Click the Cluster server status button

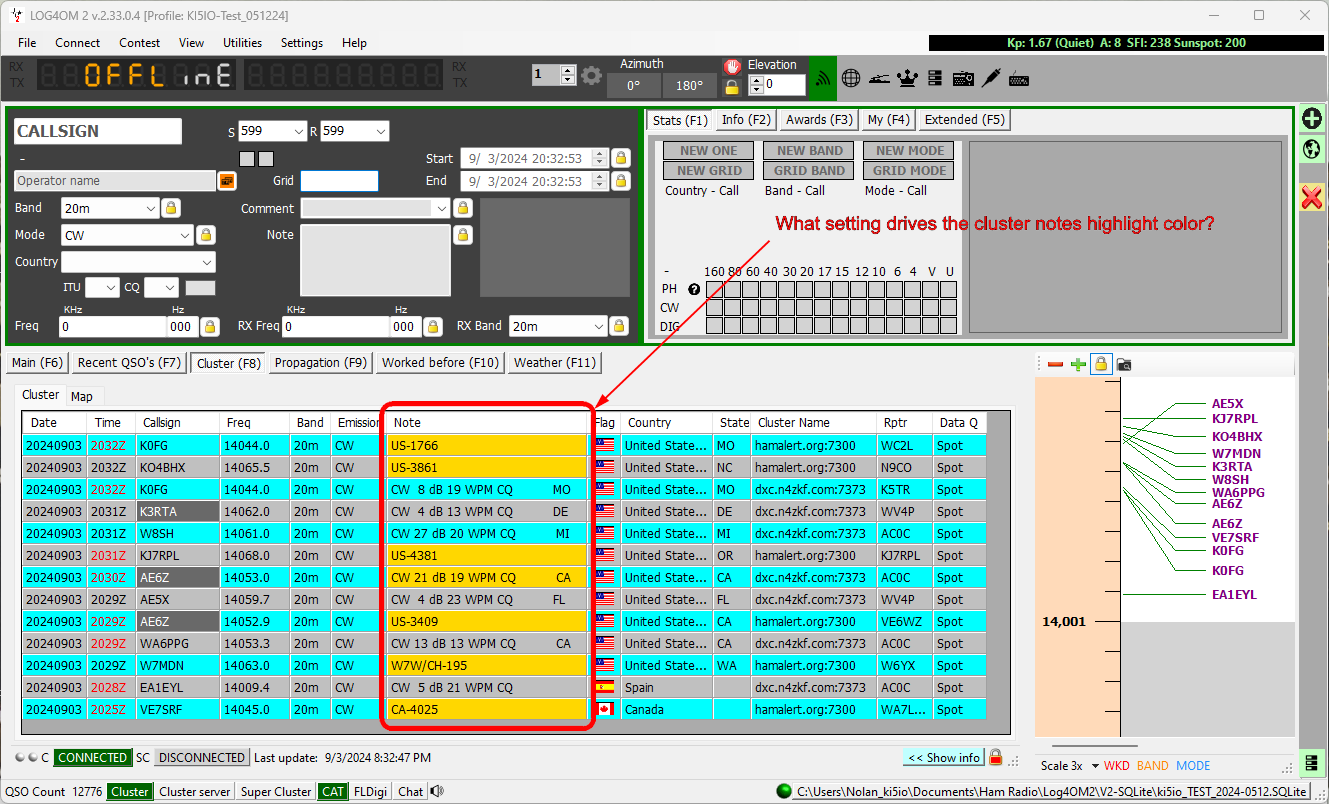pos(195,791)
